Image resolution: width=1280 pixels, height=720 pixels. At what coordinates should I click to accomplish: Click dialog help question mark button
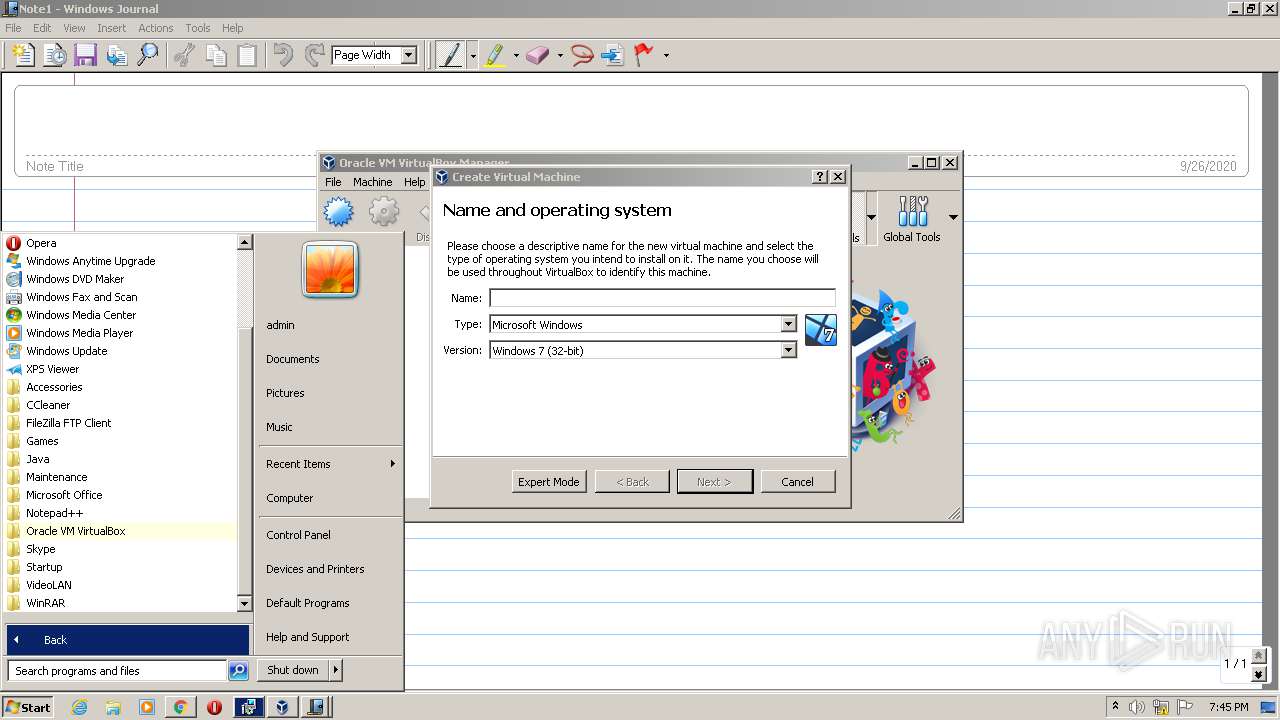[x=820, y=176]
